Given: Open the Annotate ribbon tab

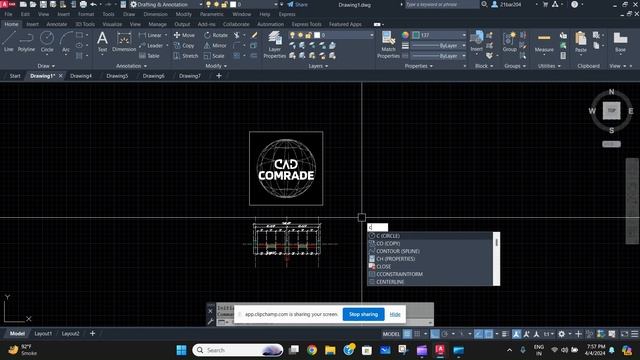Looking at the screenshot, I should pyautogui.click(x=56, y=24).
